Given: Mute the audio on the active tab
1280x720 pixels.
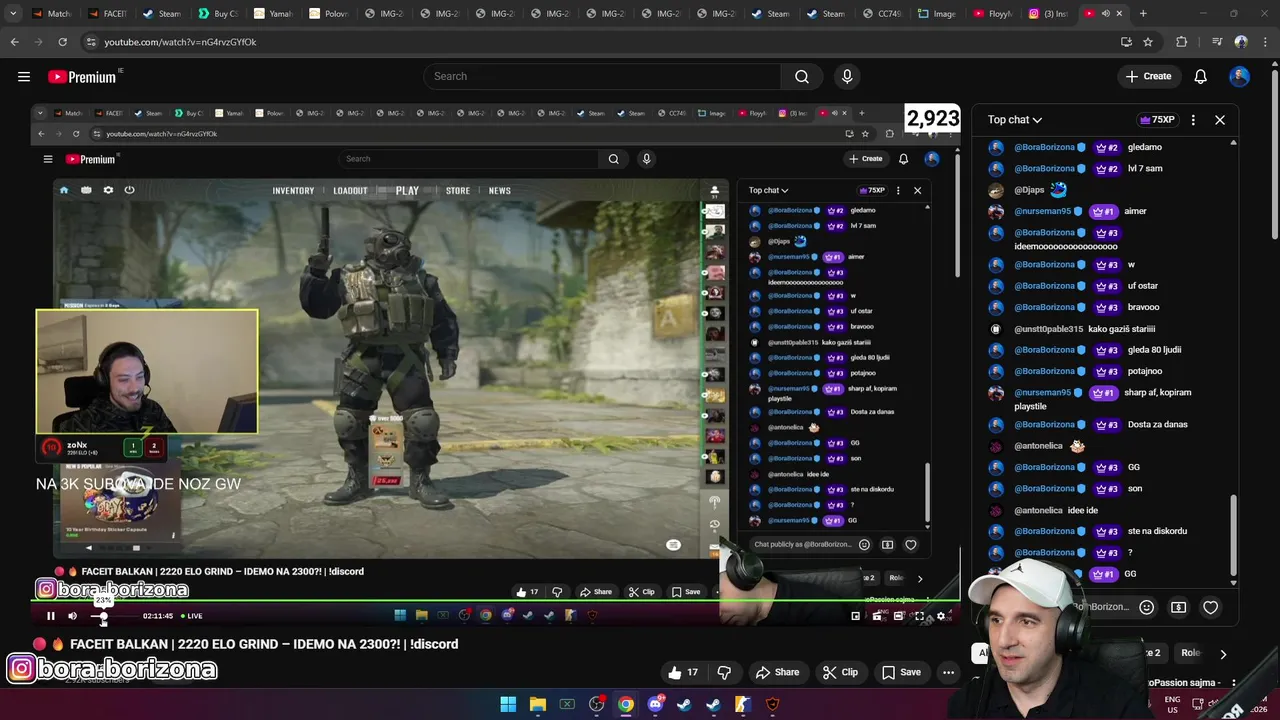Looking at the screenshot, I should 1105,14.
